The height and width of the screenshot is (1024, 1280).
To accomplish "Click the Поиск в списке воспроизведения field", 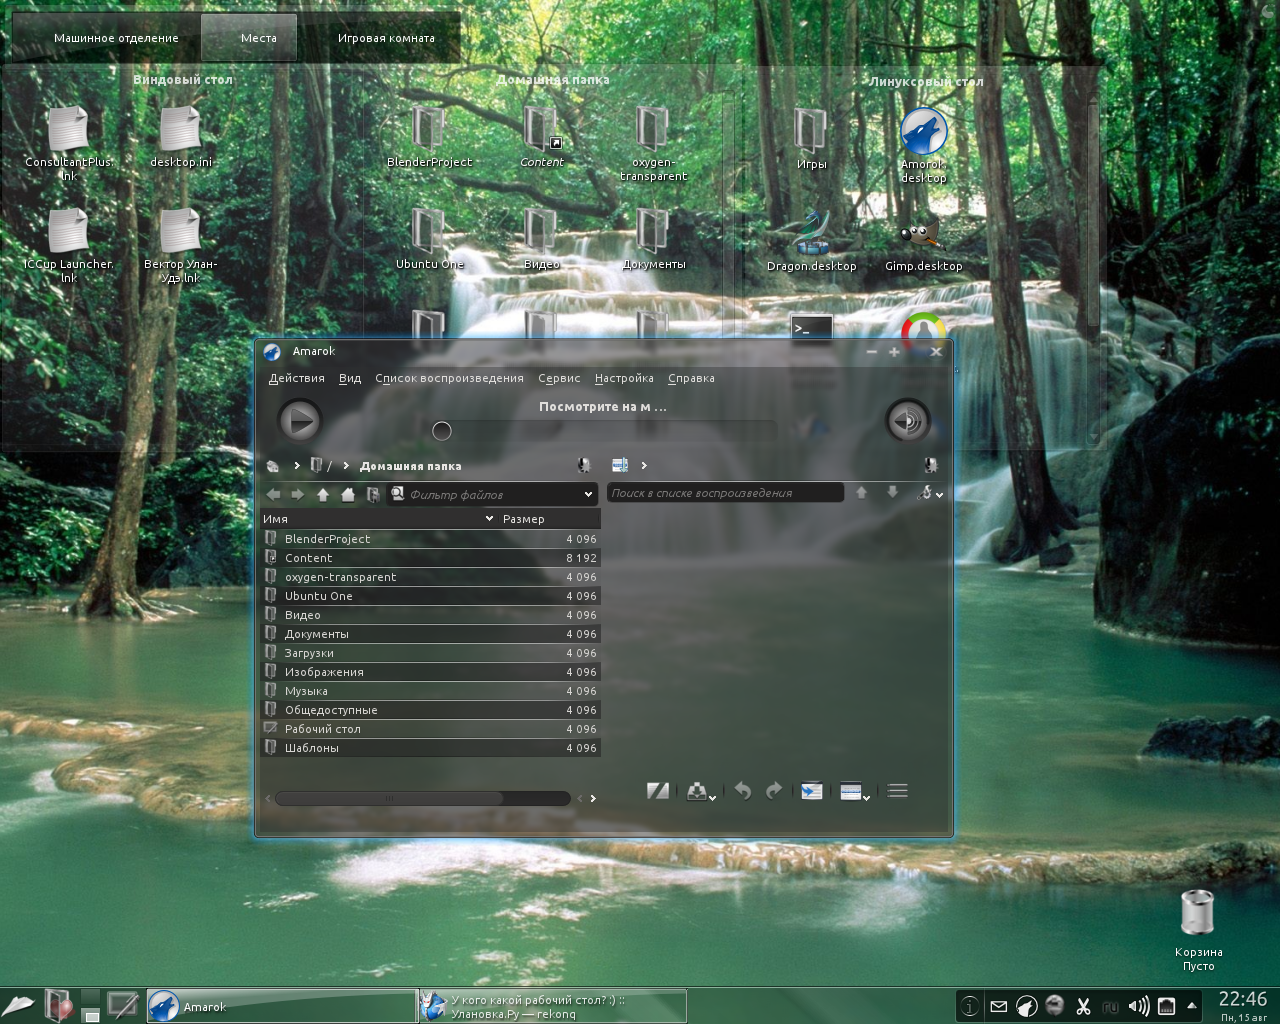I will point(724,492).
